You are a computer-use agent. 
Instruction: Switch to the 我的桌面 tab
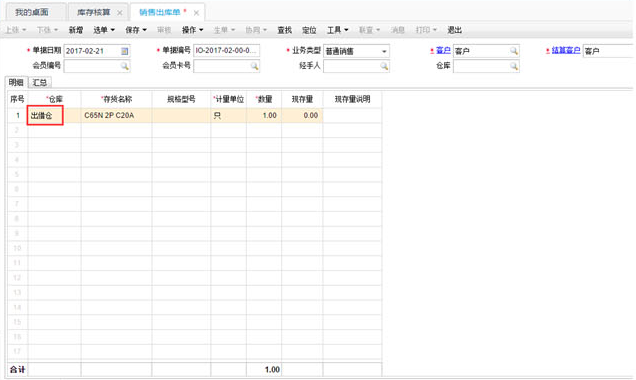32,12
